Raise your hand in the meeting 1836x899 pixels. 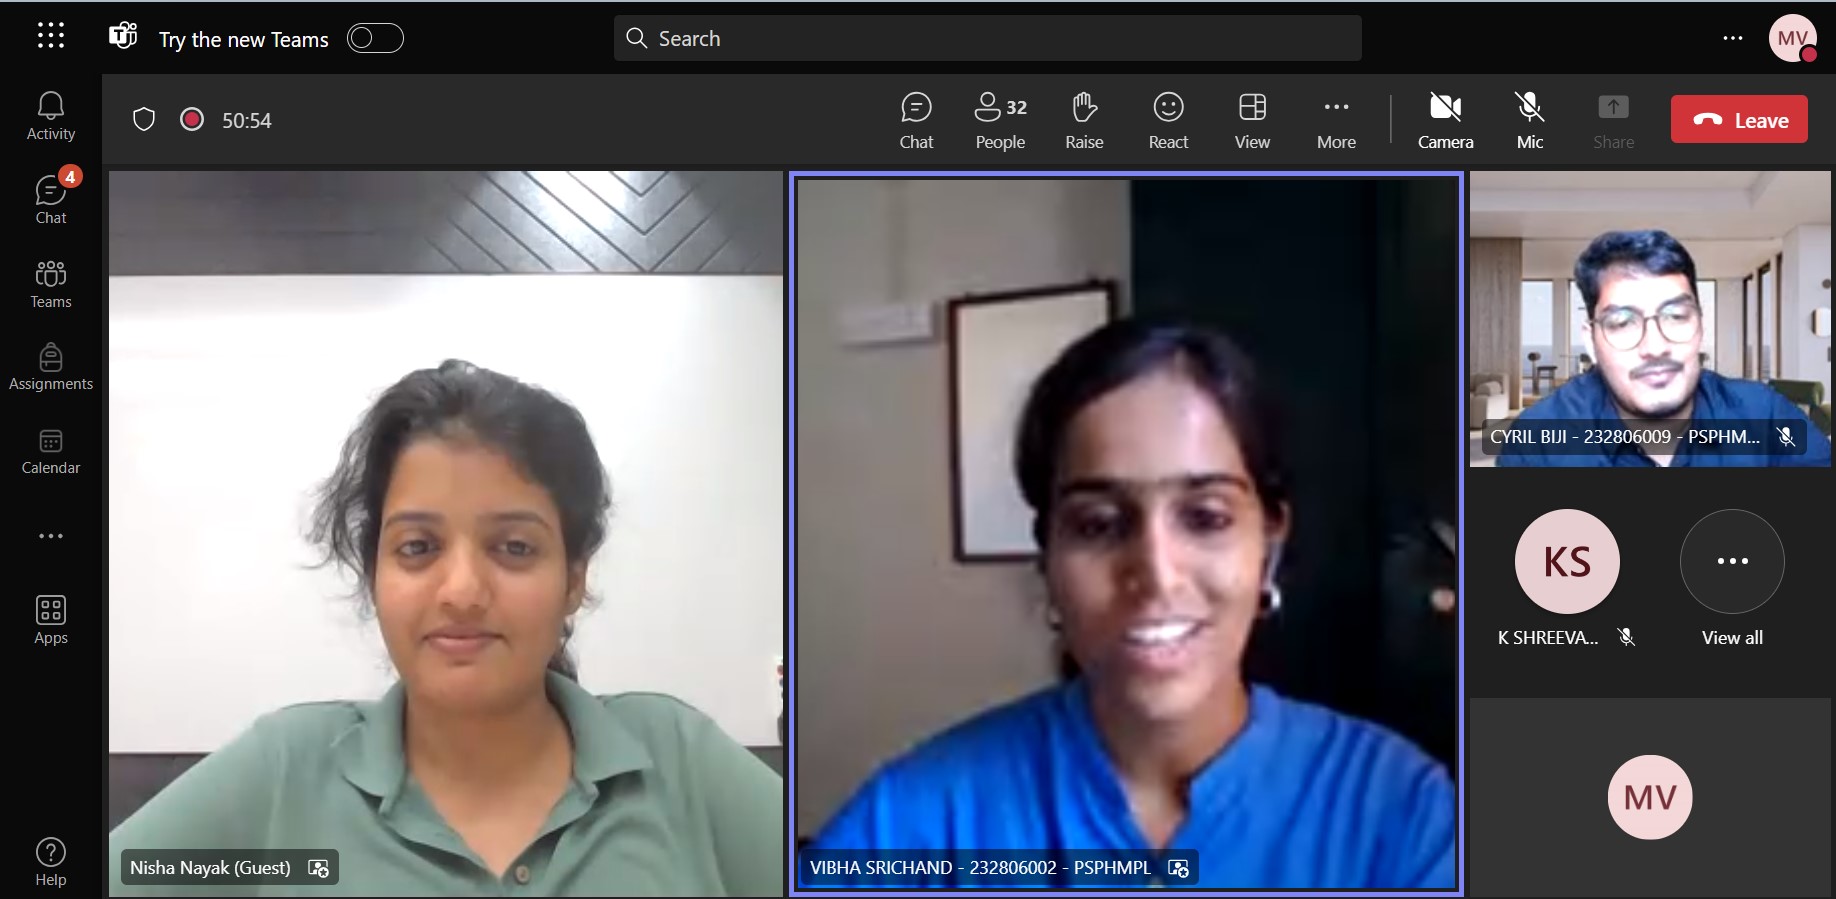click(x=1084, y=120)
